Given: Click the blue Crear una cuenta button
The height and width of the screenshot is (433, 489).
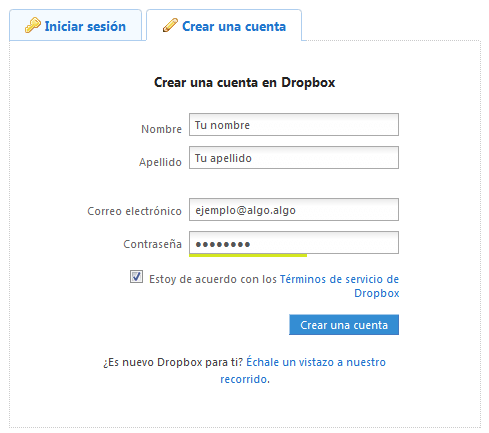Looking at the screenshot, I should 344,325.
